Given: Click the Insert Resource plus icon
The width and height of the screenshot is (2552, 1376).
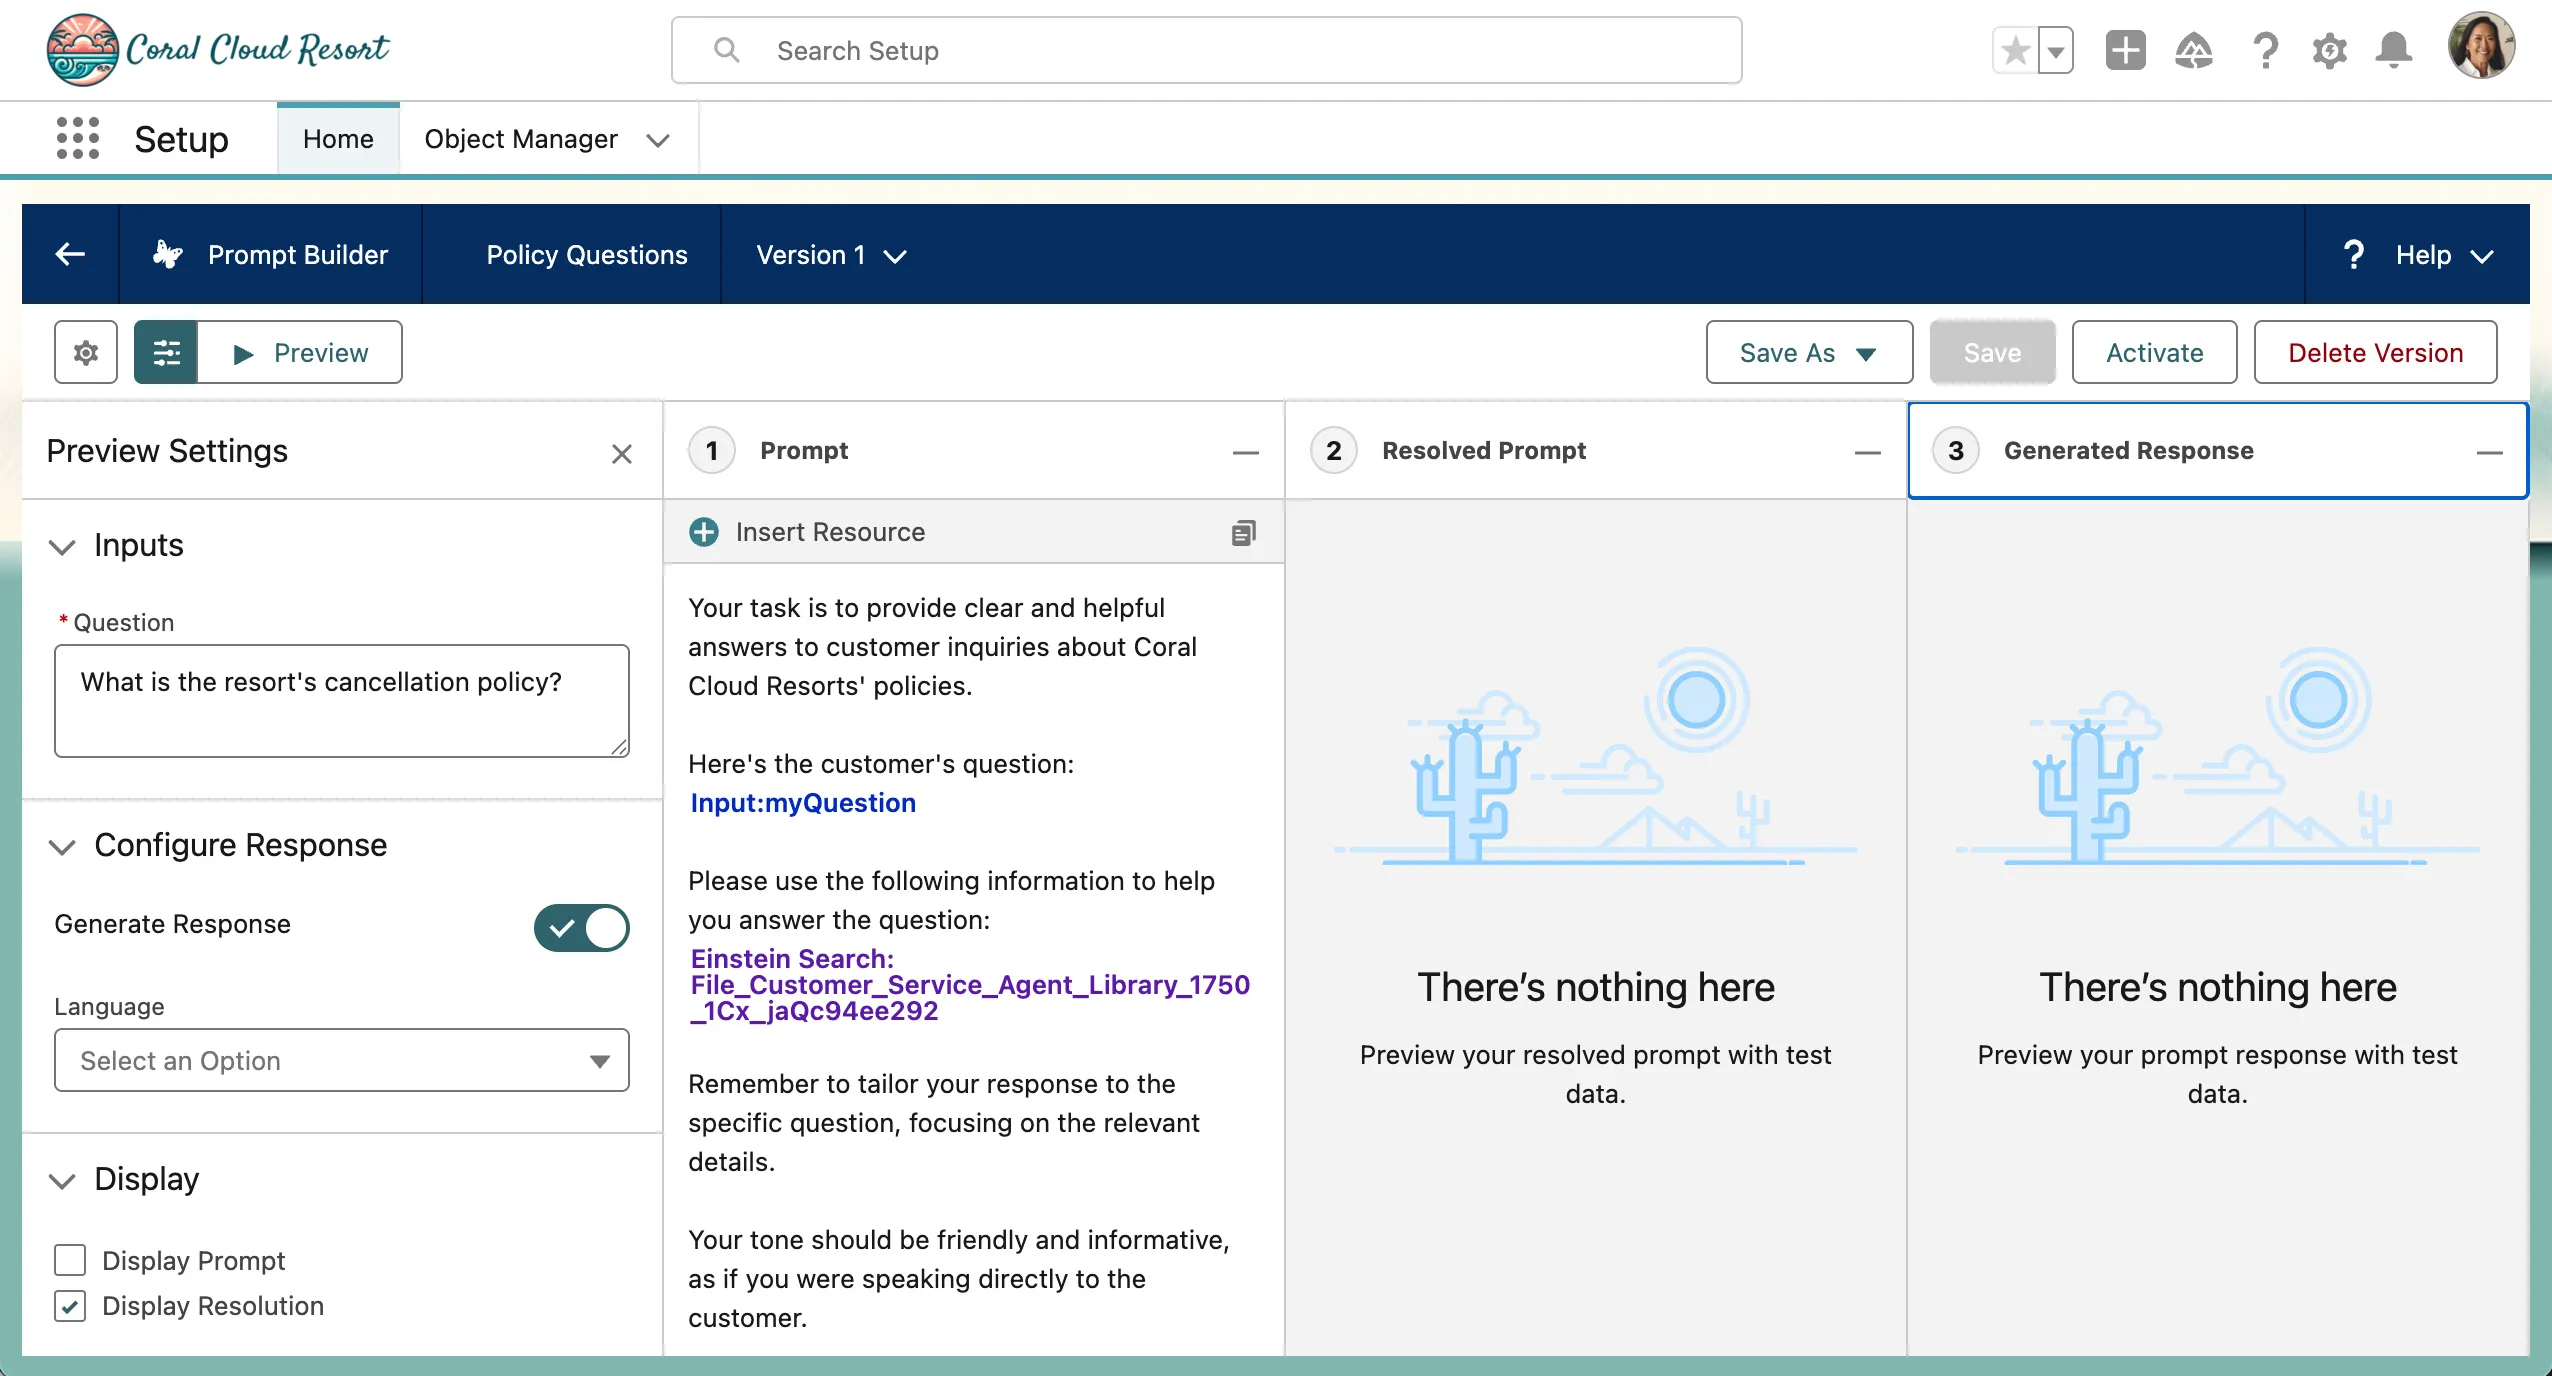Looking at the screenshot, I should (704, 532).
